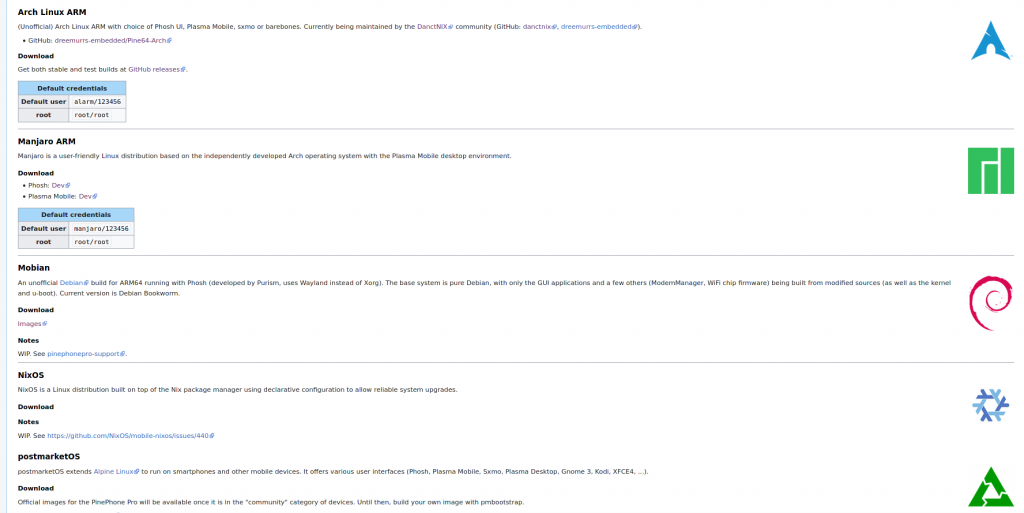Open the DanctNIX community link
The height and width of the screenshot is (513, 1024).
(434, 26)
